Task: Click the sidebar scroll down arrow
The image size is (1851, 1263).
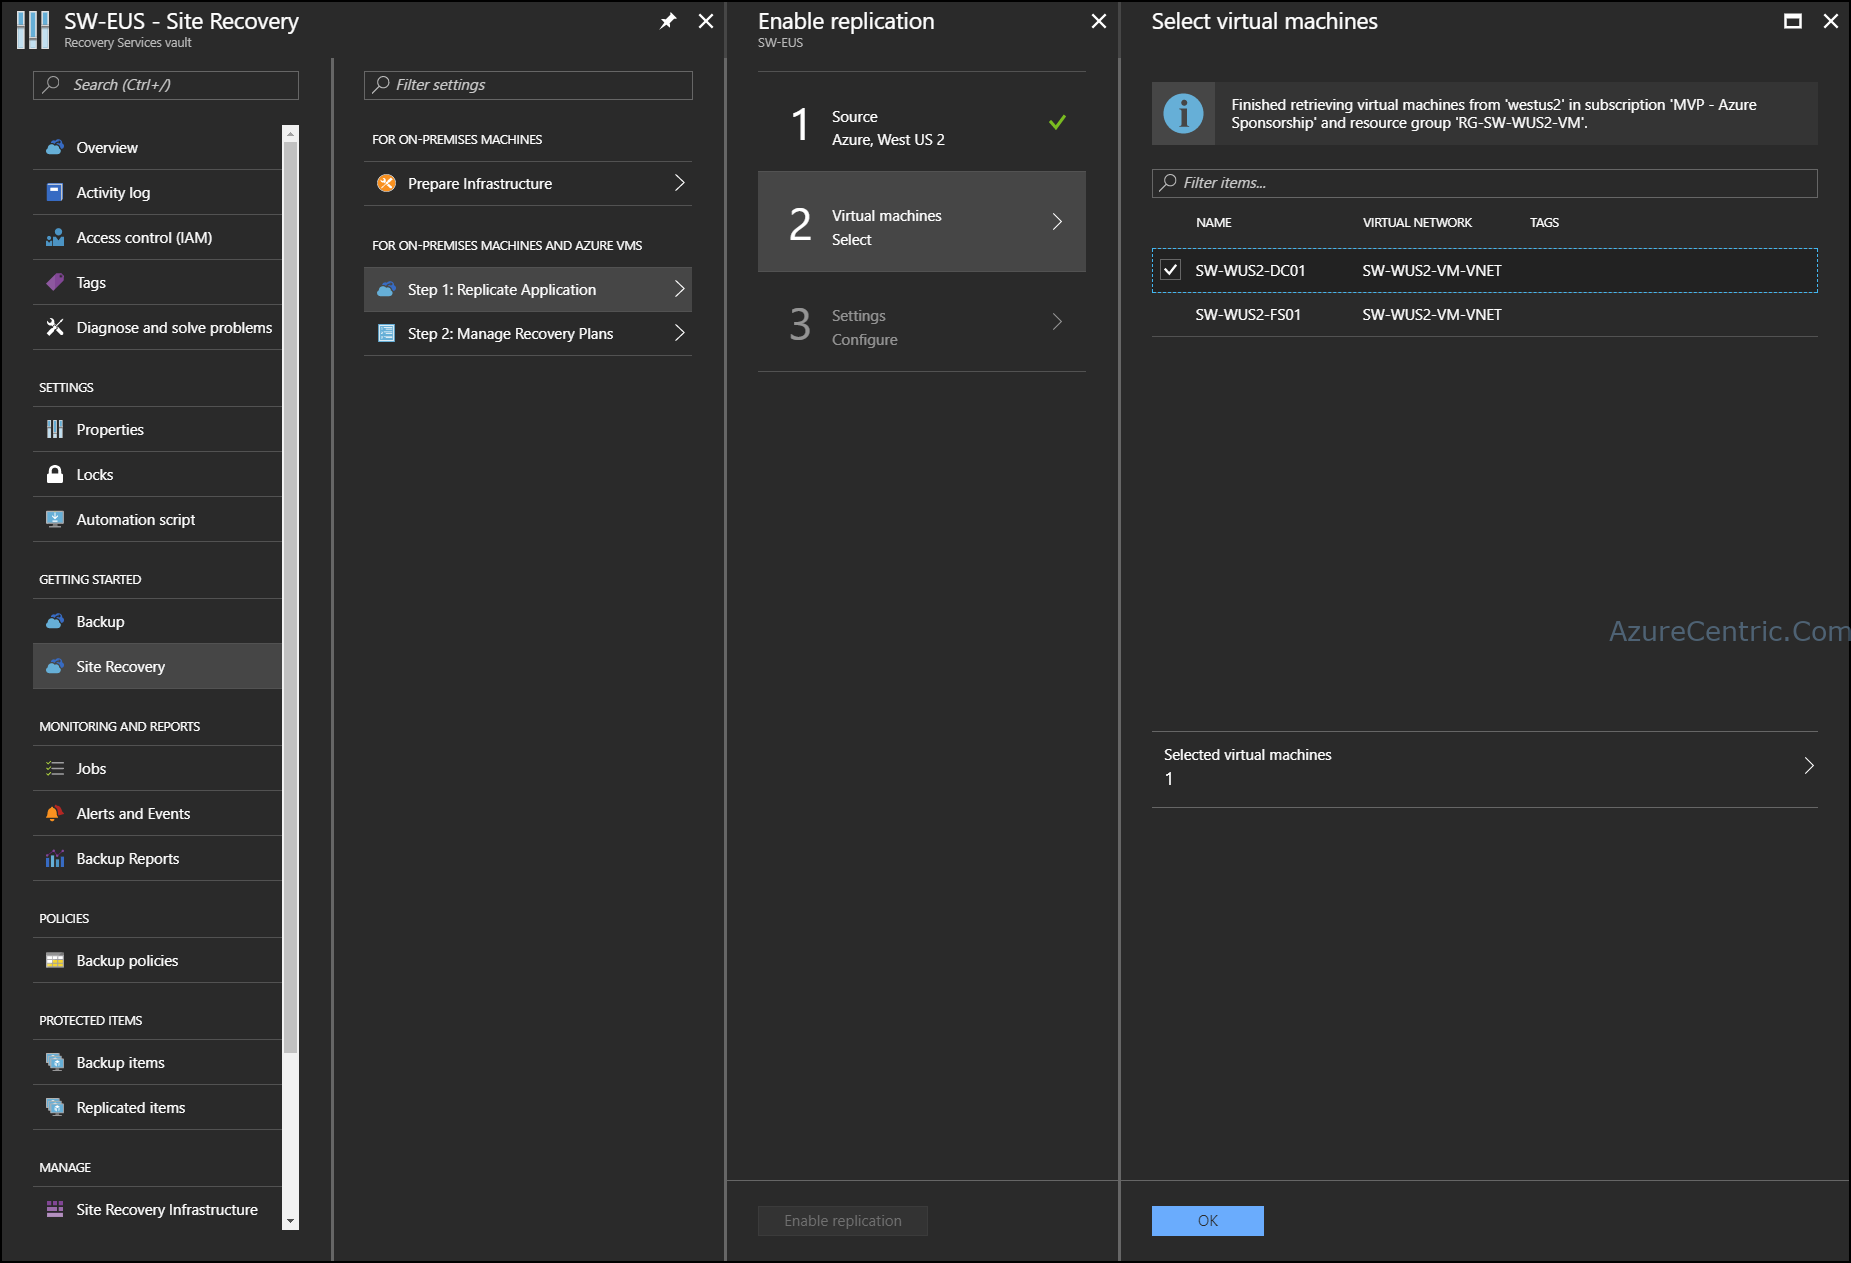Action: click(291, 1221)
